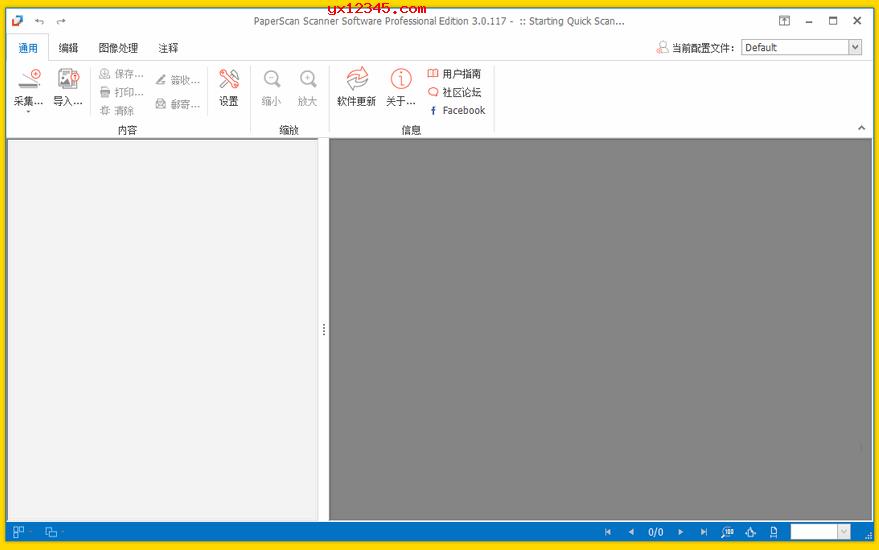Click the undo arrow in title bar
The height and width of the screenshot is (550, 879).
(39, 21)
